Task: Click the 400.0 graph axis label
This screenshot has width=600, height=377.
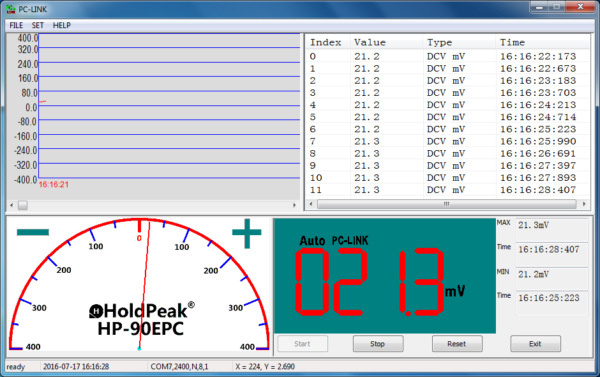Action: (x=28, y=38)
